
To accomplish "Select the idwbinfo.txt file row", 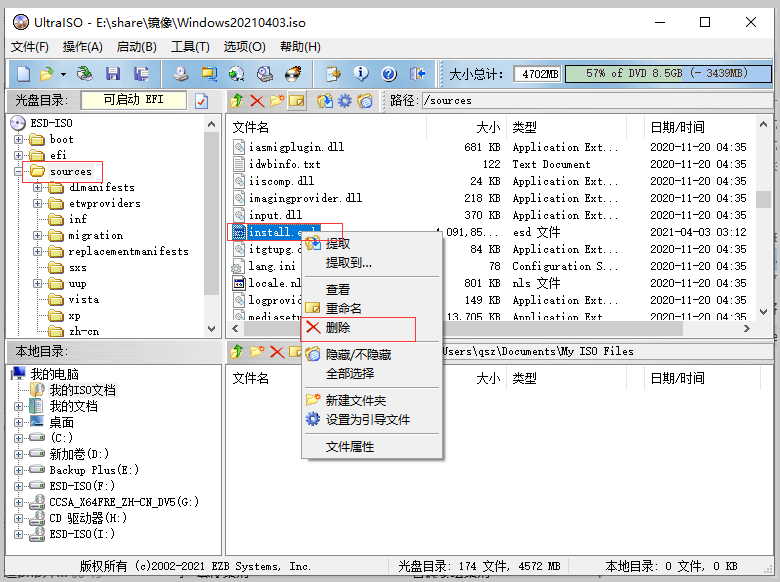I will click(489, 164).
